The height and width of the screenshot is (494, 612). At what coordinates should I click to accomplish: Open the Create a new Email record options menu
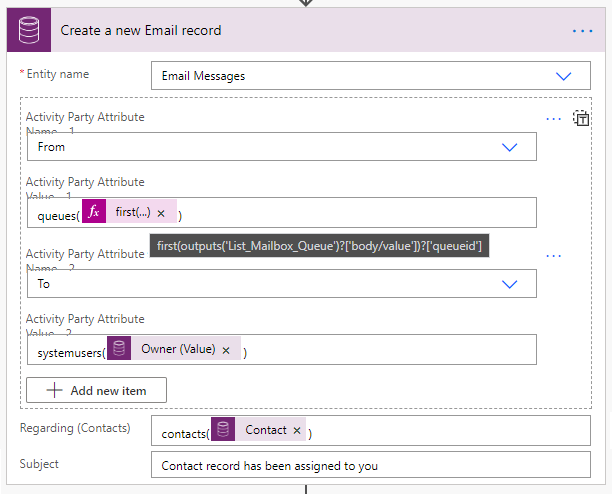582,31
